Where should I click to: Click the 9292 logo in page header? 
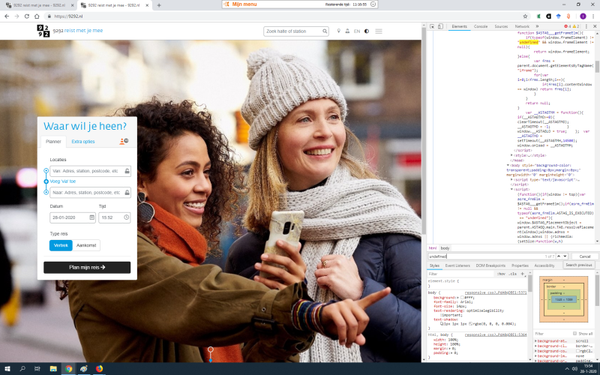43,31
